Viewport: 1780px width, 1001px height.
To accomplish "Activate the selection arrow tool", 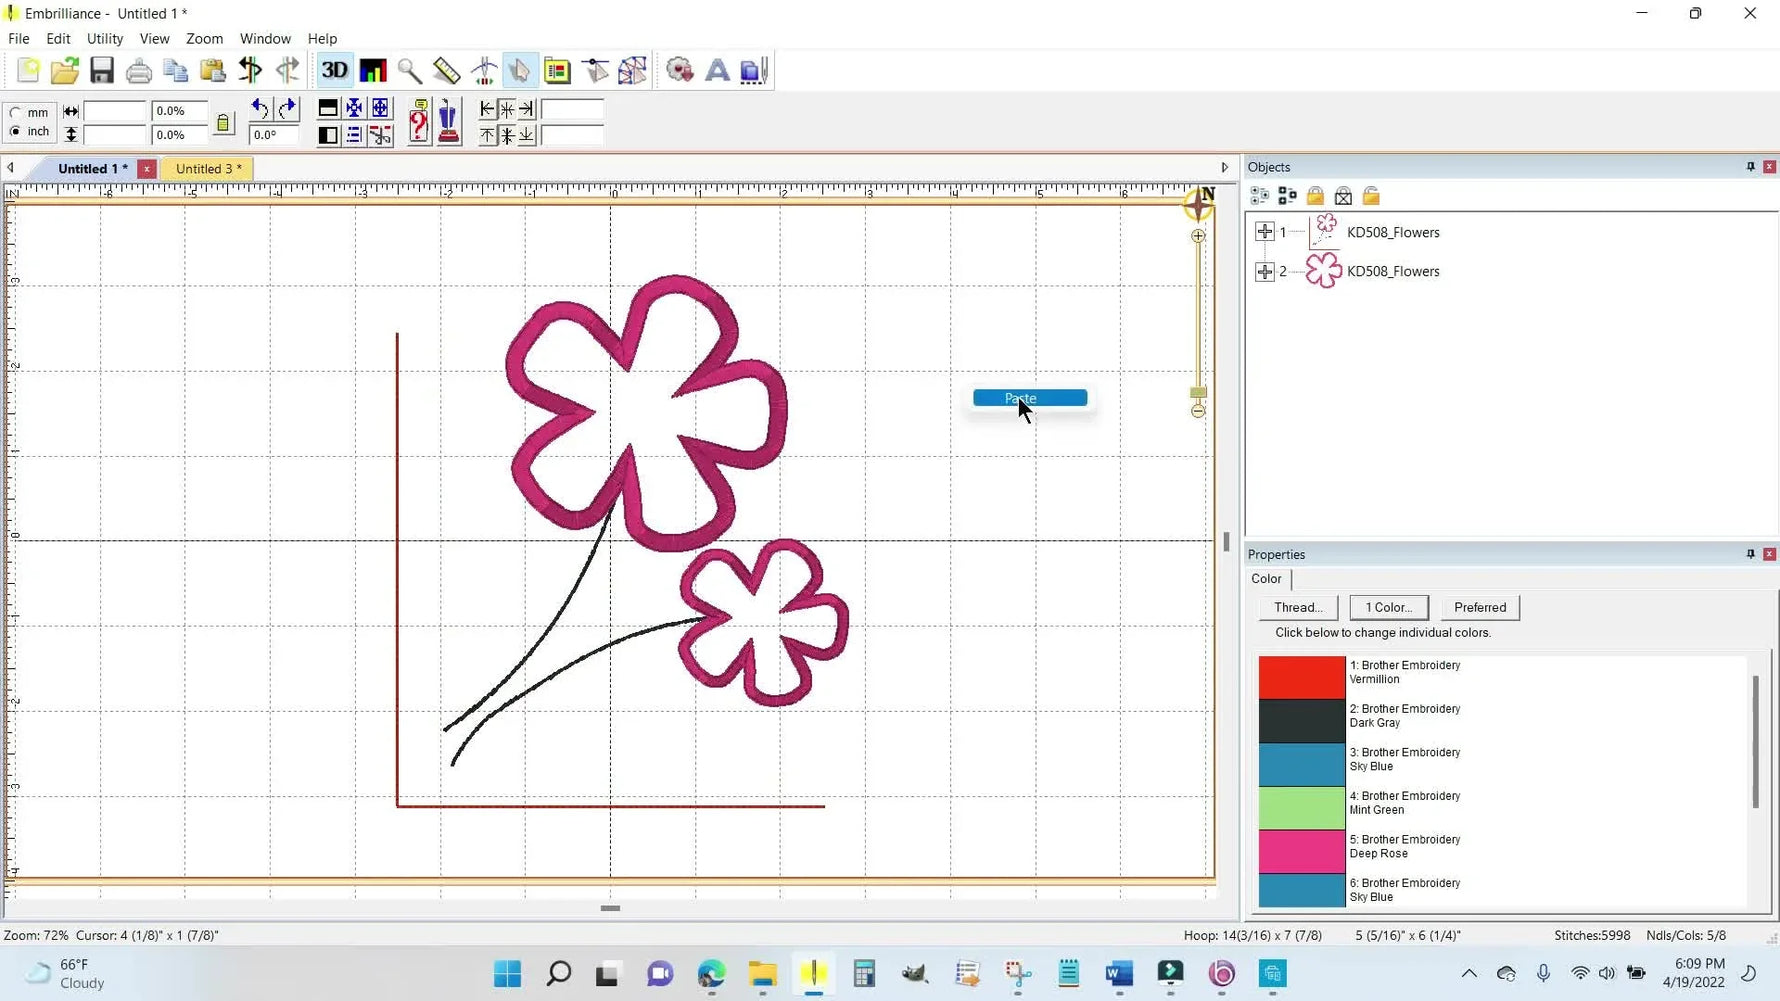I will (520, 70).
